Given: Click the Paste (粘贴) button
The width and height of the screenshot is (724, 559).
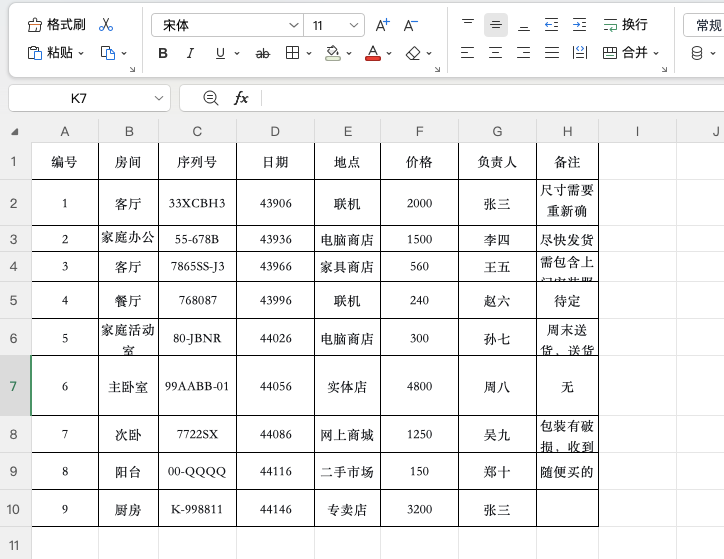Looking at the screenshot, I should tap(50, 53).
